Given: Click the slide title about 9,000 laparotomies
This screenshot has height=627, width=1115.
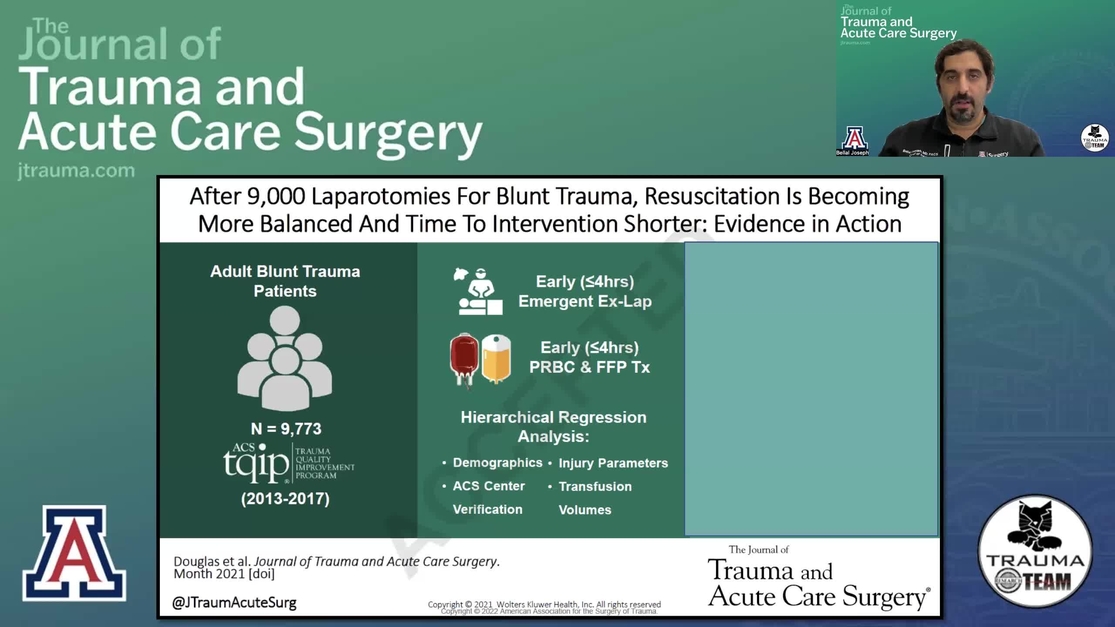Looking at the screenshot, I should click(549, 210).
